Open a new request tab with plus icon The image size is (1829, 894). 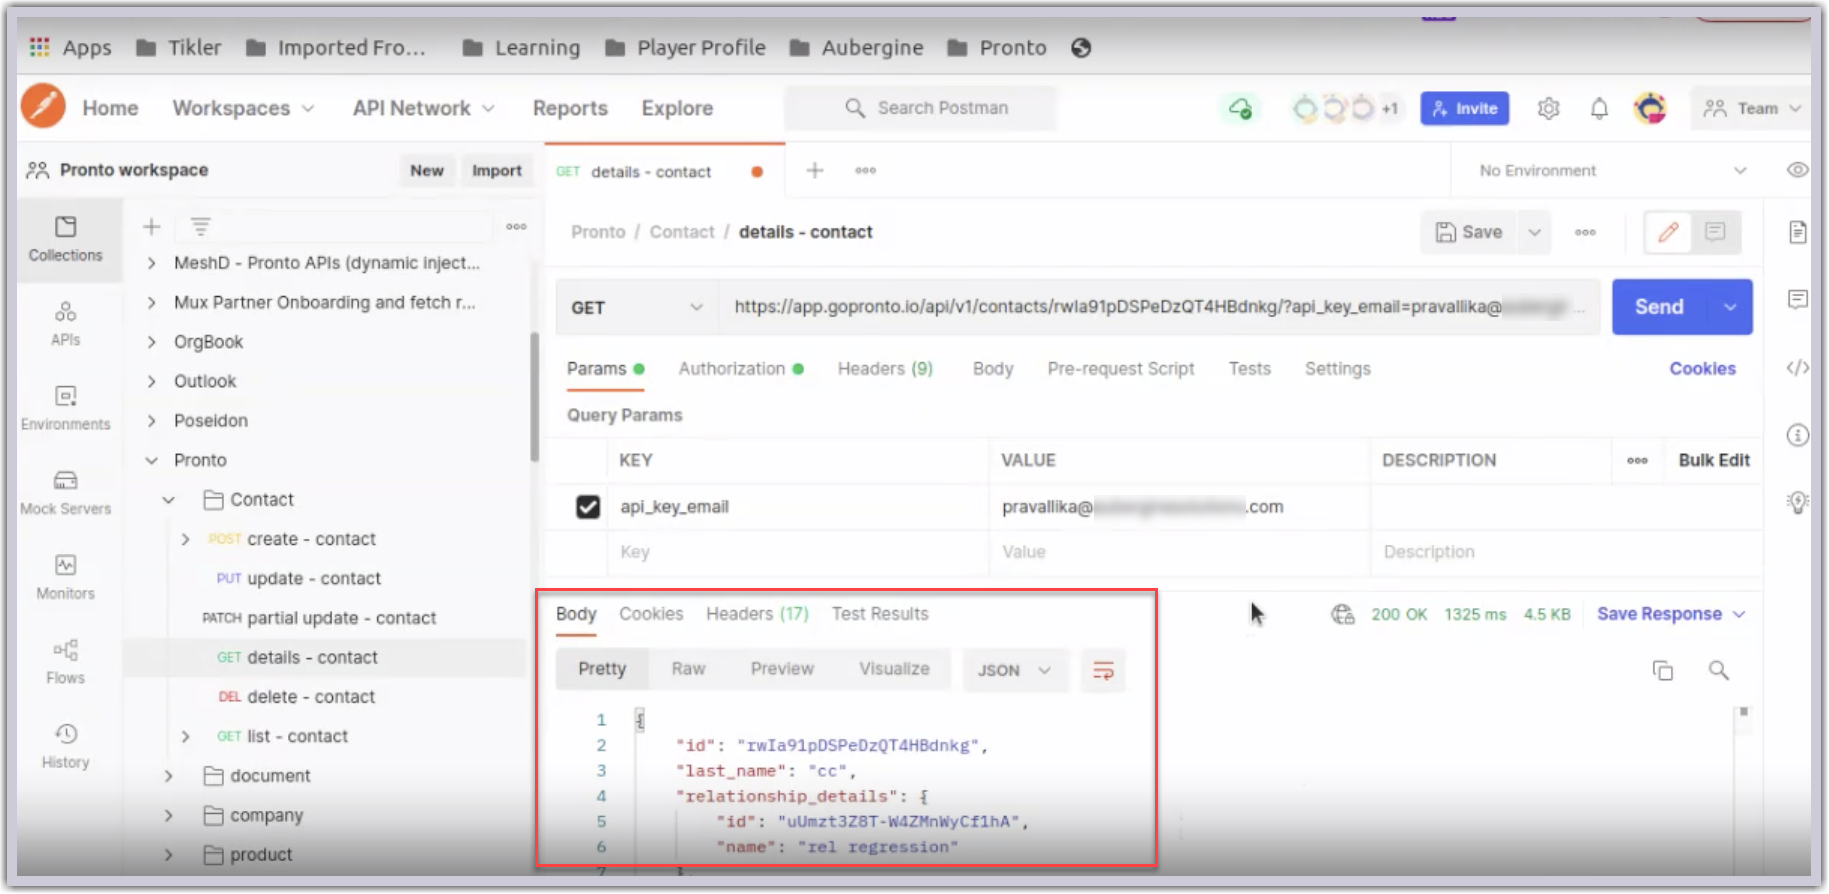(815, 170)
